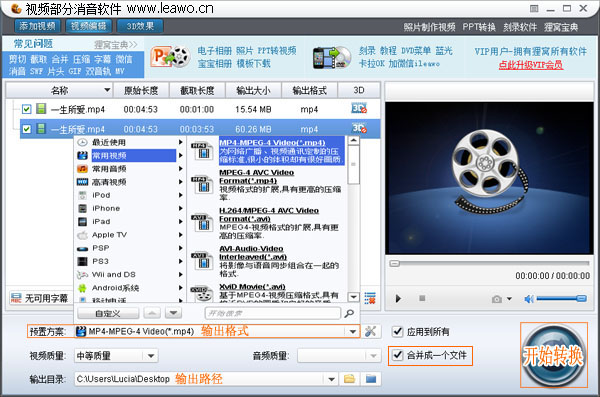
Task: Open the 视频编辑 tab
Action: coord(89,26)
